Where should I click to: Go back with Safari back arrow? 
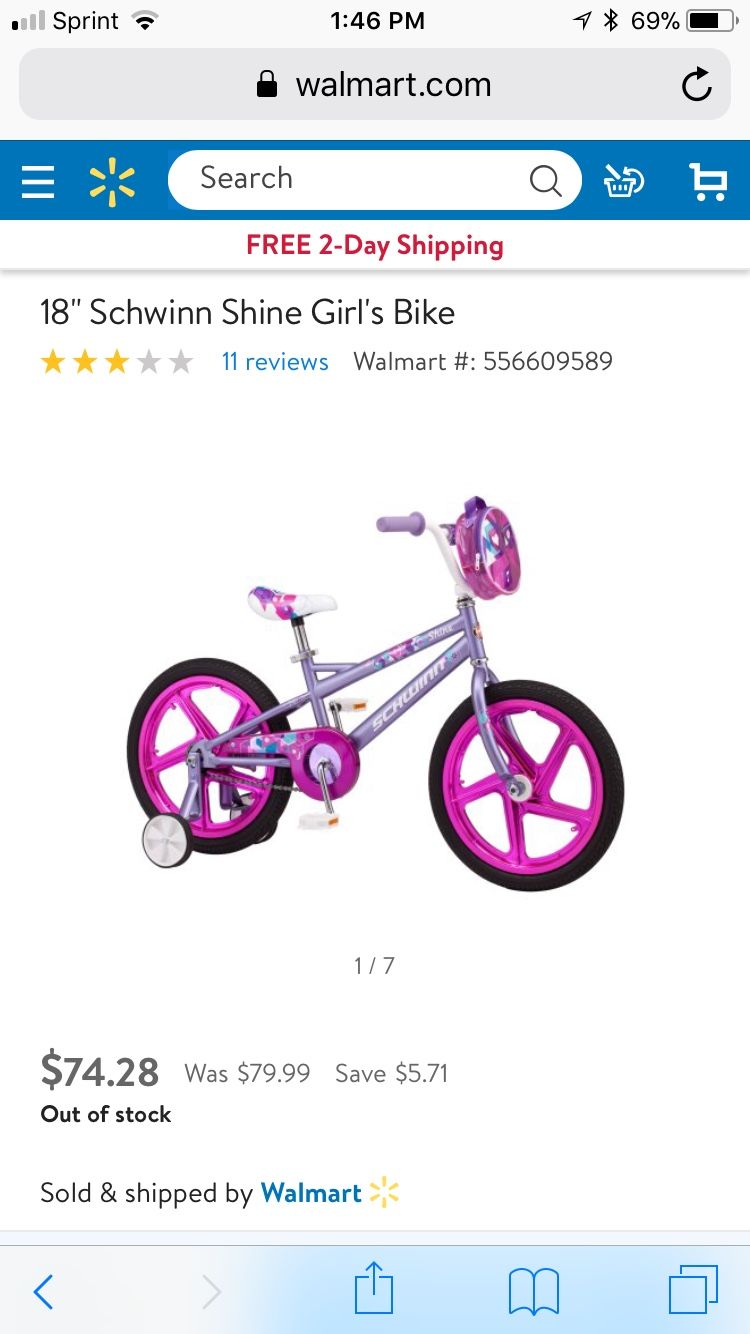coord(43,1291)
